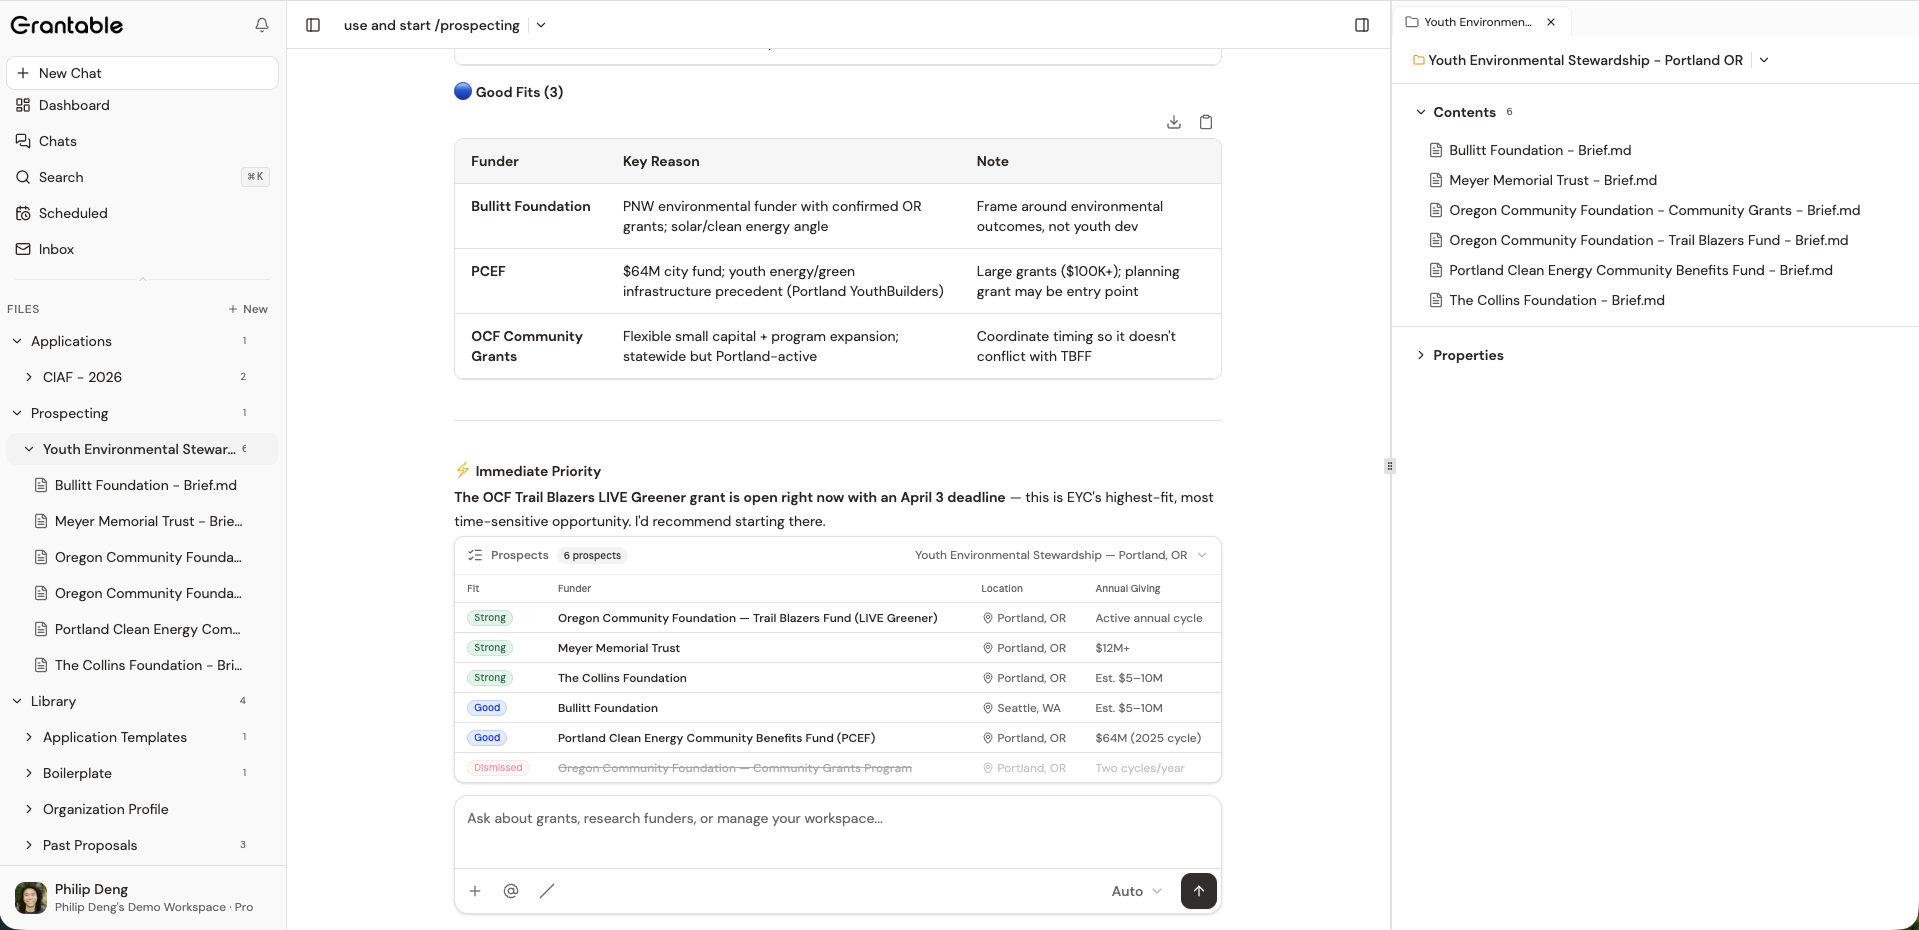Open chat title dropdown chevron
The width and height of the screenshot is (1919, 930).
541,25
